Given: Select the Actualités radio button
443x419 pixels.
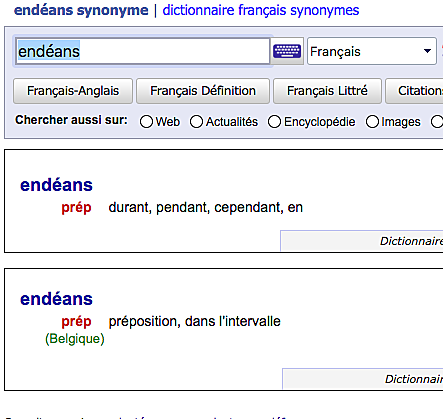Looking at the screenshot, I should [x=196, y=122].
